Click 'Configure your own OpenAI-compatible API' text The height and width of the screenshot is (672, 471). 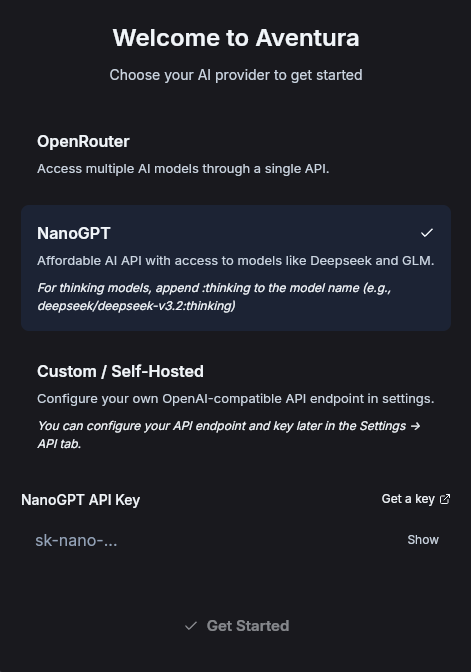coord(236,399)
